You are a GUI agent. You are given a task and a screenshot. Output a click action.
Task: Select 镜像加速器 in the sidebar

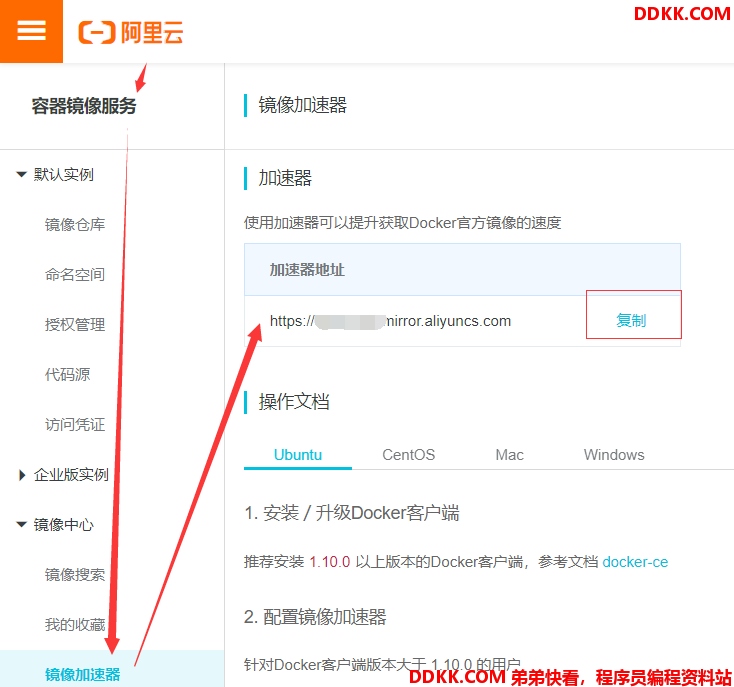pos(83,674)
